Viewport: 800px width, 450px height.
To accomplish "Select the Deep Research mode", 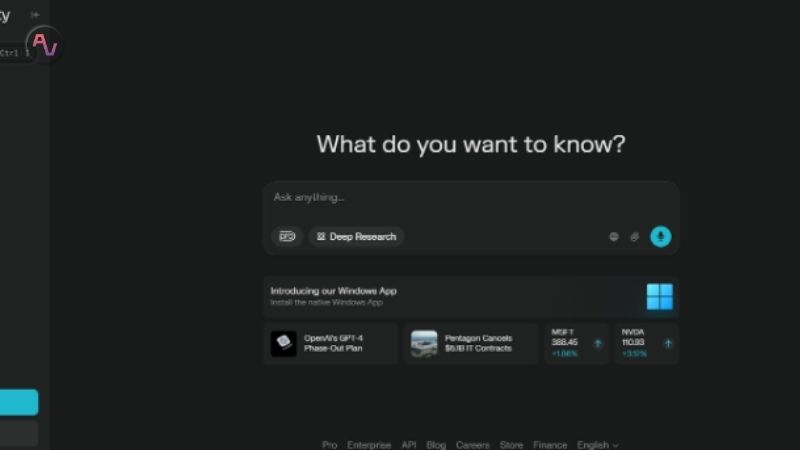I will click(356, 237).
